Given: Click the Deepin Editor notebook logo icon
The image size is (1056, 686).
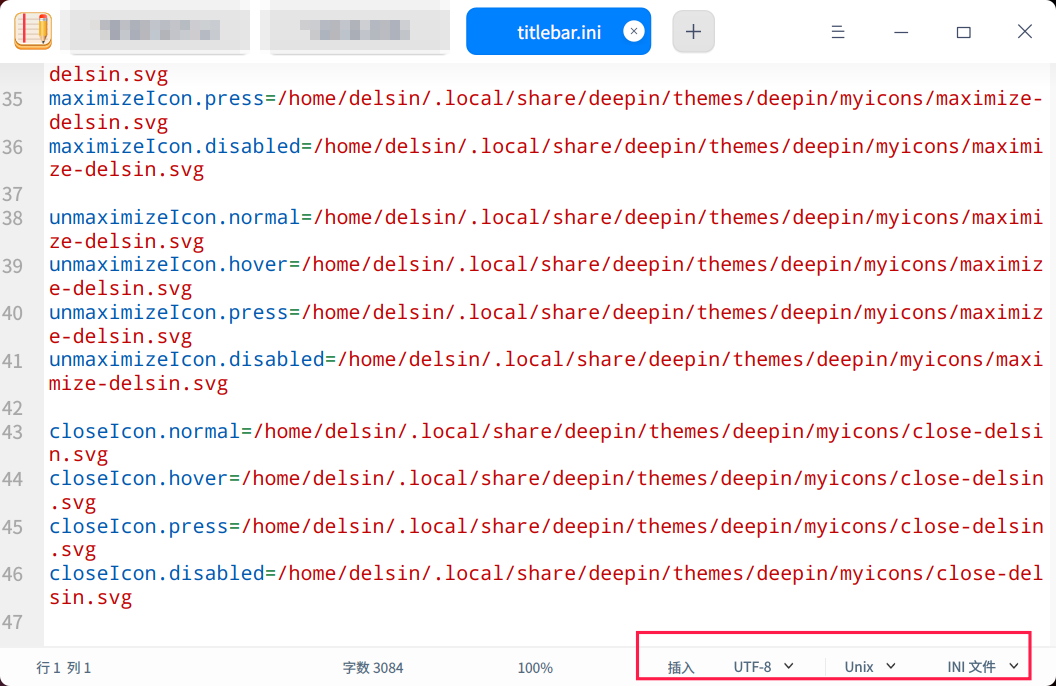Looking at the screenshot, I should (33, 31).
